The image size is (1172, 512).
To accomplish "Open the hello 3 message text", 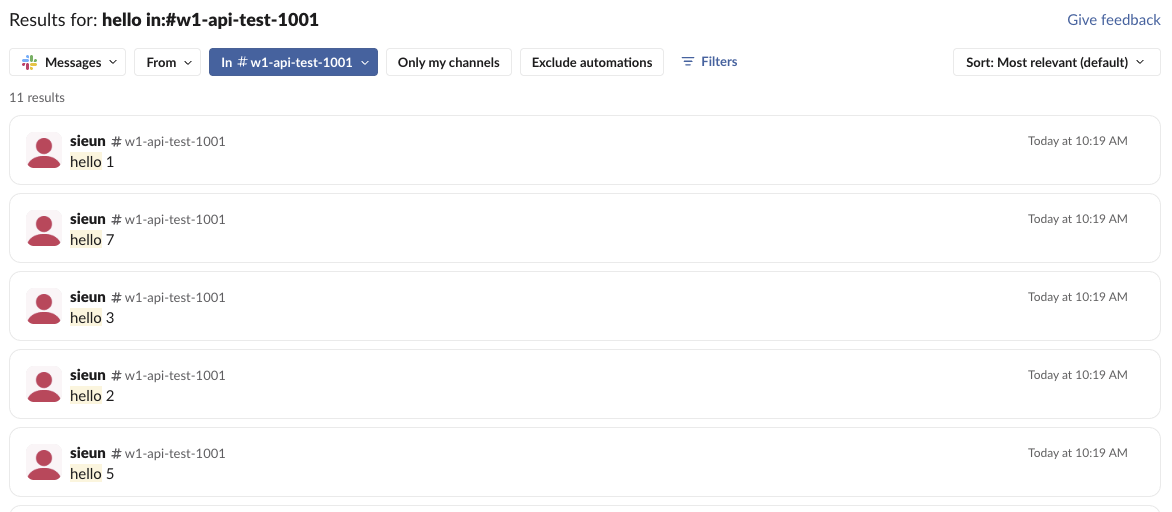I will [92, 318].
